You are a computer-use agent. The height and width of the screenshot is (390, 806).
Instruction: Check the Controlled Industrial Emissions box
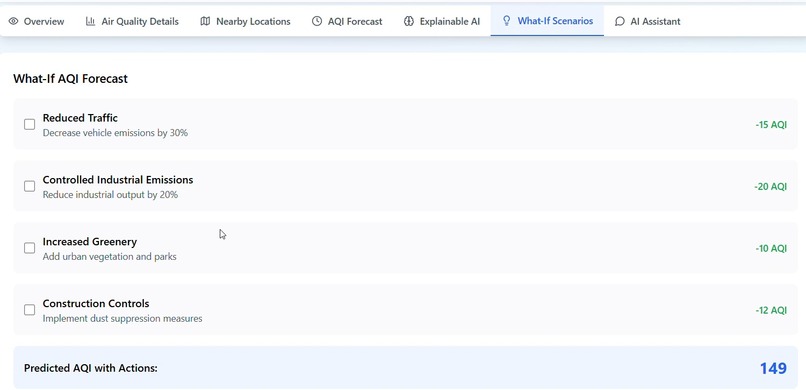30,186
